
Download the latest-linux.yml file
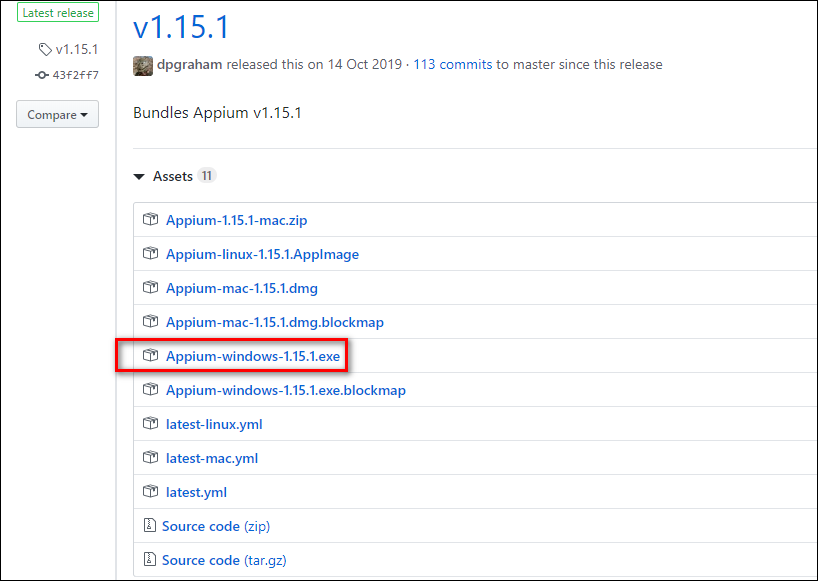(213, 423)
